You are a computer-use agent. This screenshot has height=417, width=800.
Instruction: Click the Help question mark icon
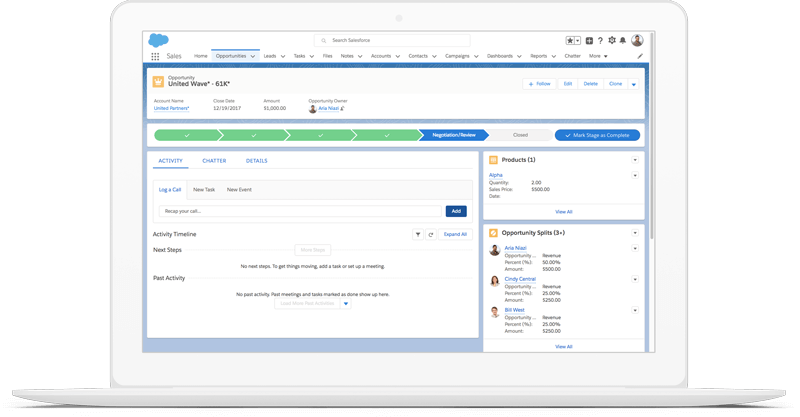(600, 41)
